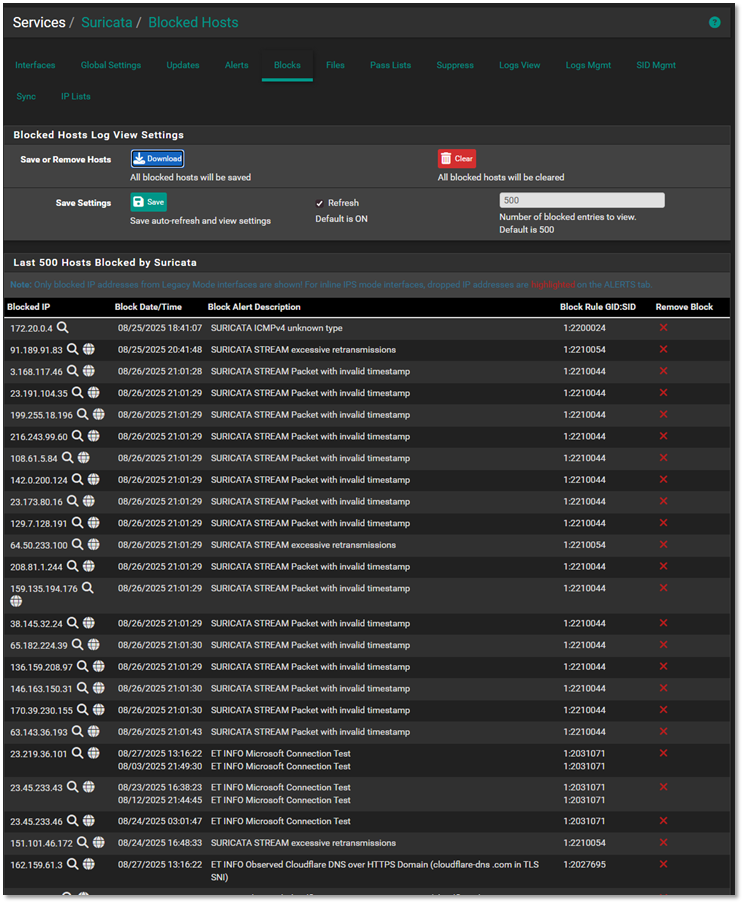The width and height of the screenshot is (744, 904).
Task: Download all blocked hosts
Action: [x=157, y=159]
